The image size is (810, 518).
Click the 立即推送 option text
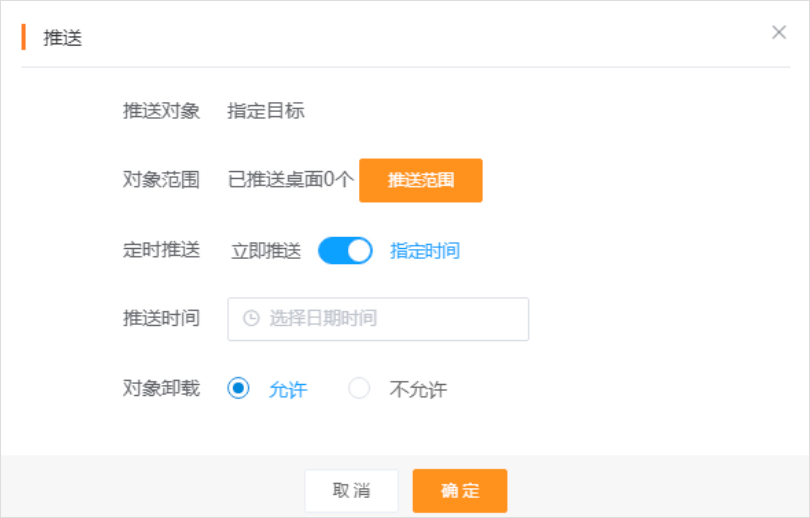(266, 251)
